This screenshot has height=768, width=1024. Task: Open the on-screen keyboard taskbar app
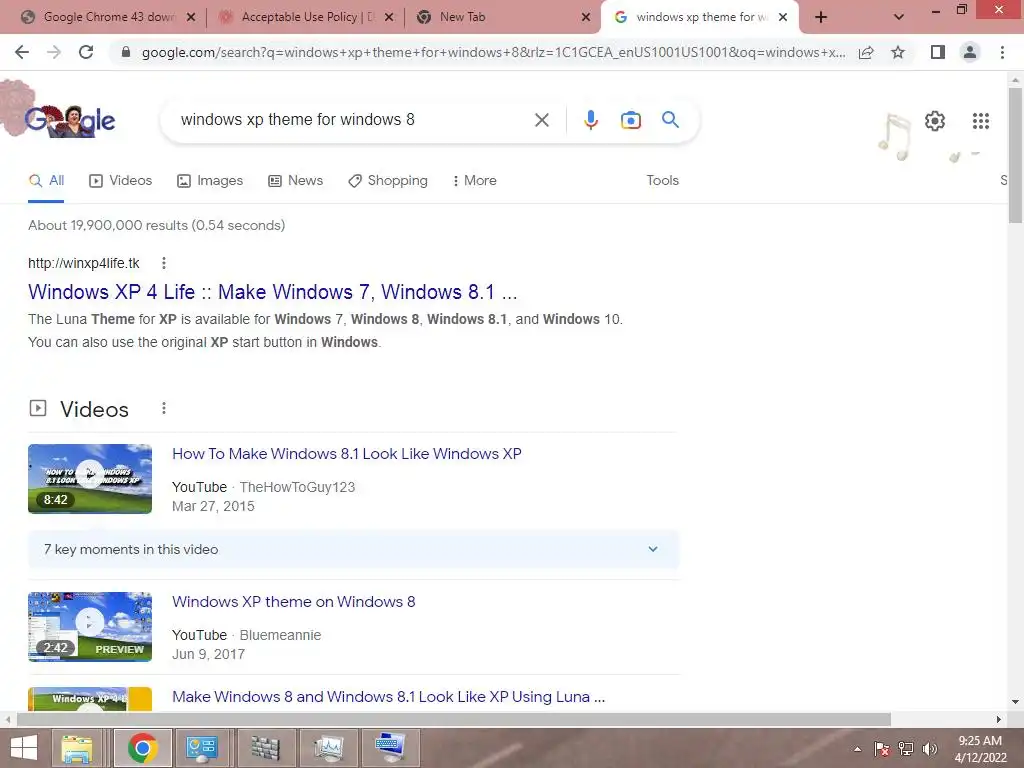[x=390, y=748]
